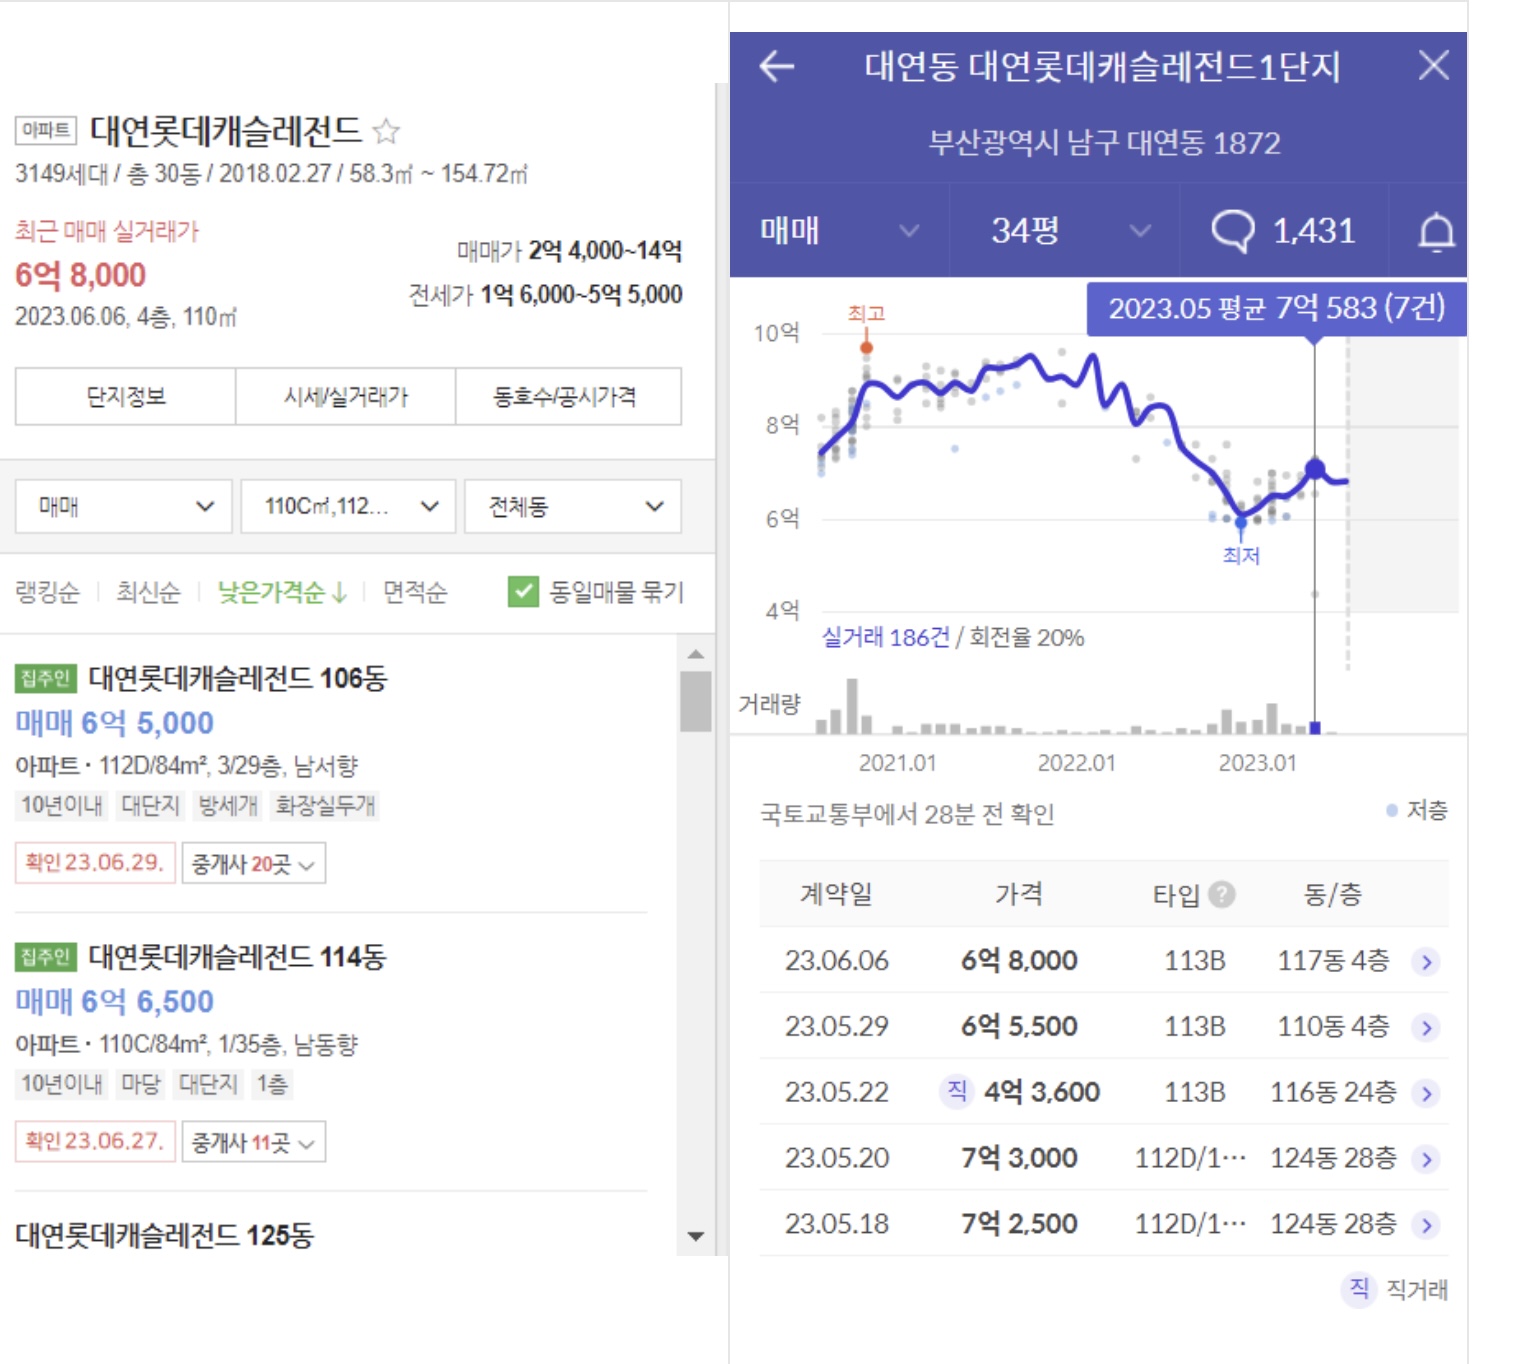Click 매매 6억 5,000 price link
The width and height of the screenshot is (1518, 1364).
[x=114, y=723]
